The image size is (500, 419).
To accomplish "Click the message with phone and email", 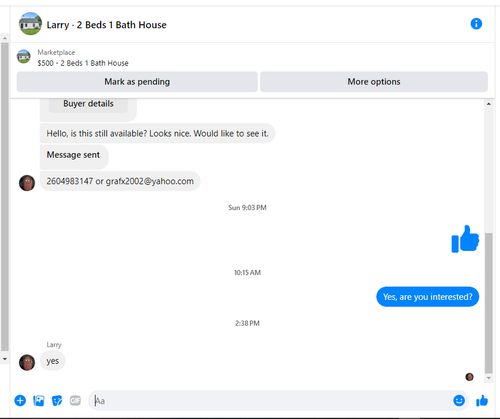I will pyautogui.click(x=120, y=181).
